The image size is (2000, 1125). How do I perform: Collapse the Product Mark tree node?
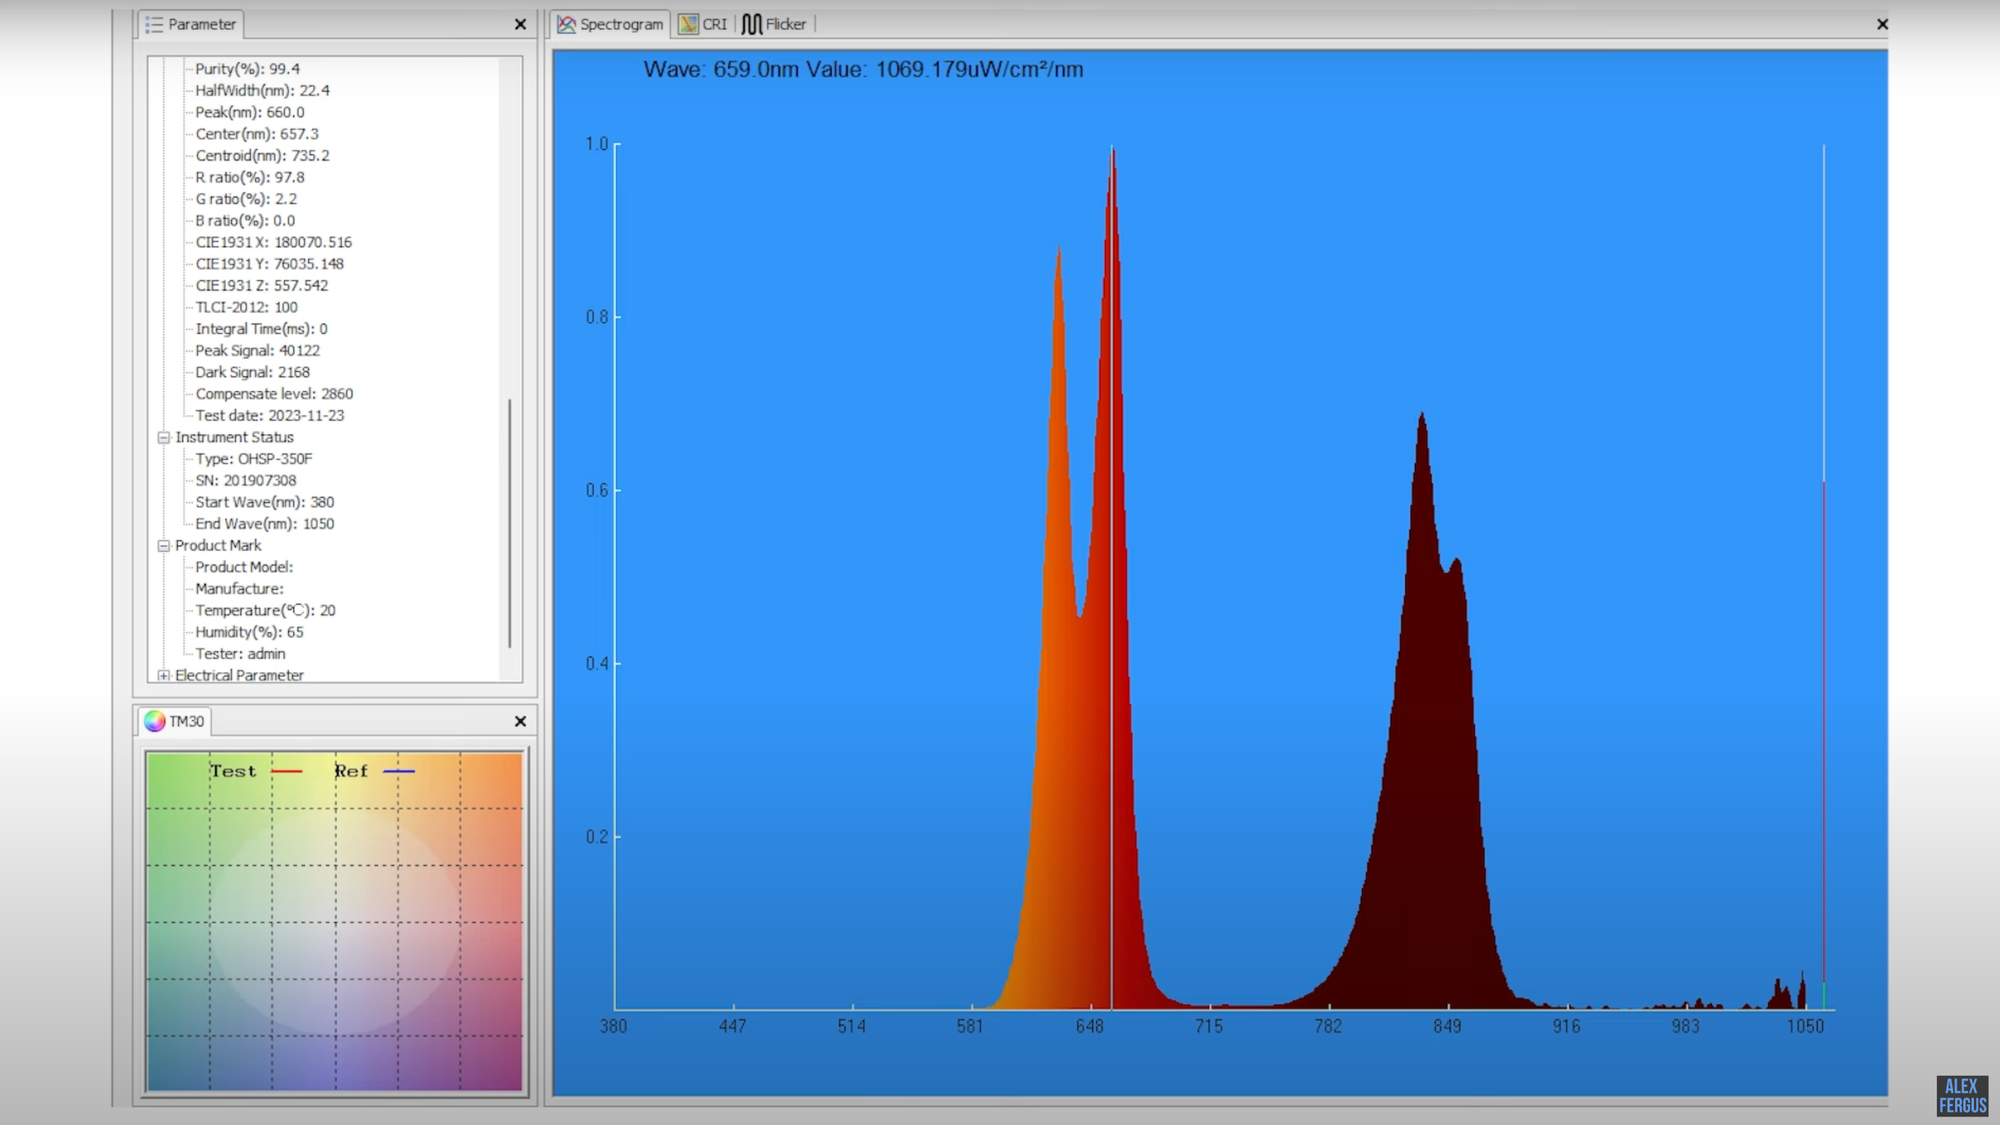pyautogui.click(x=164, y=545)
